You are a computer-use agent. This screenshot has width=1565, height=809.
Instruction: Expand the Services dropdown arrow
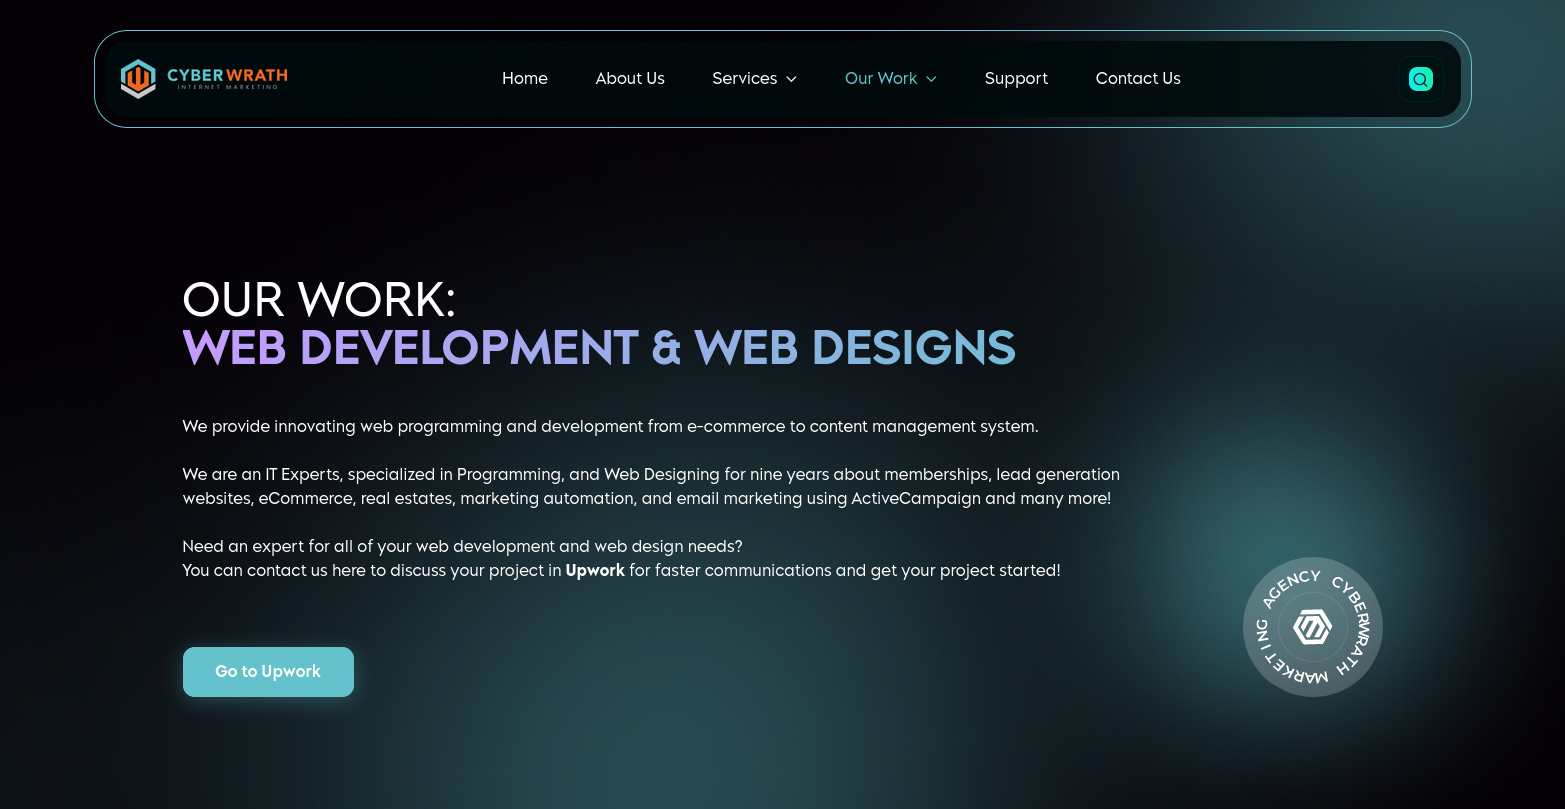(791, 79)
